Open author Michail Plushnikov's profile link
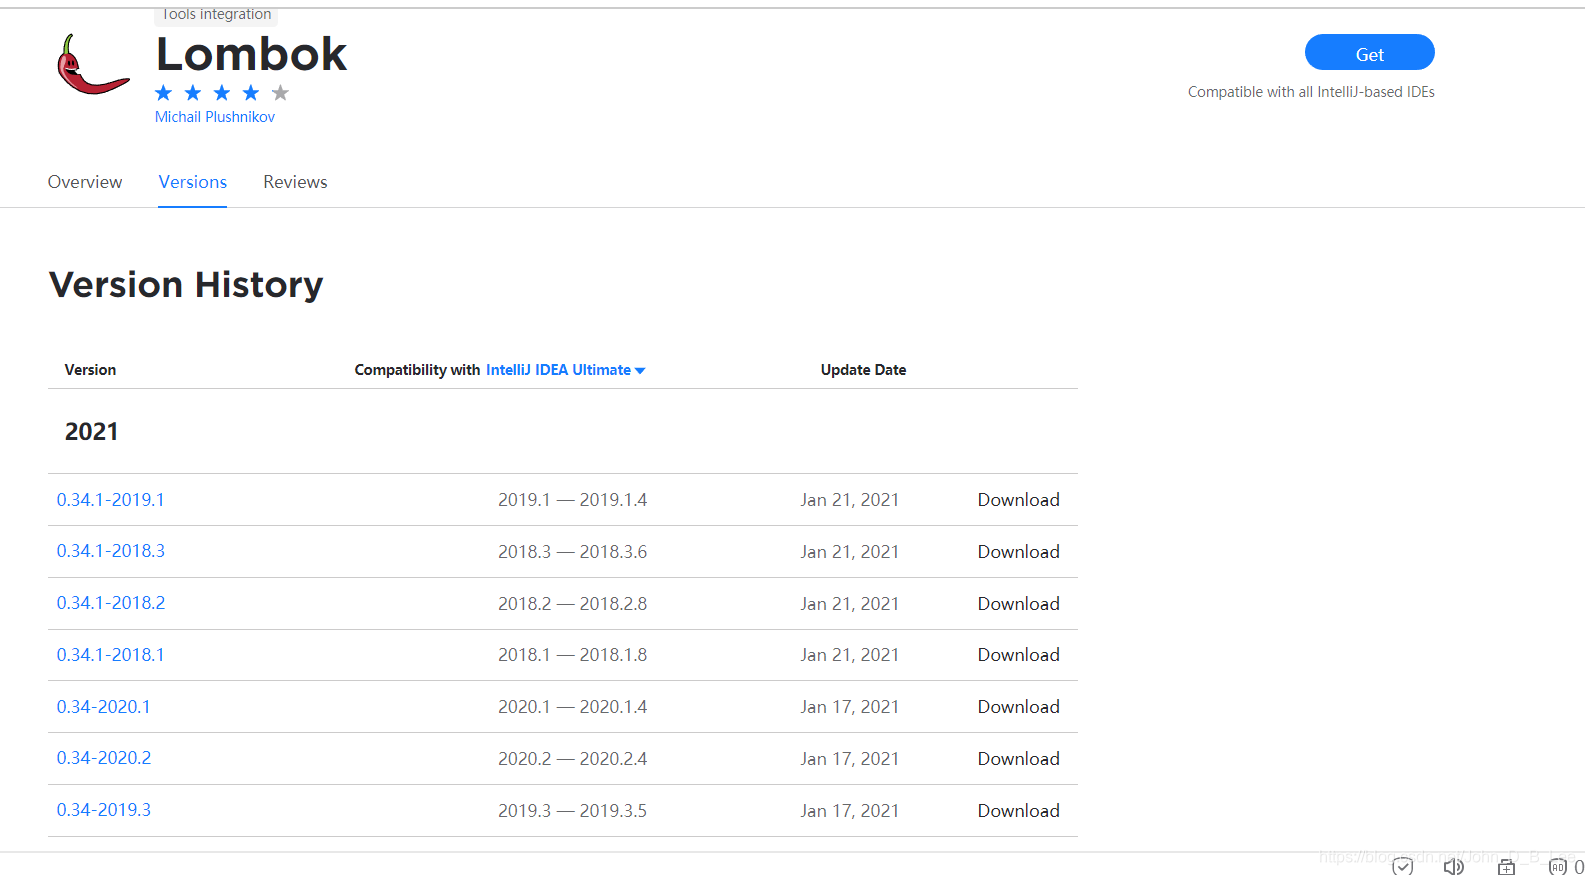The width and height of the screenshot is (1585, 875). [x=215, y=117]
